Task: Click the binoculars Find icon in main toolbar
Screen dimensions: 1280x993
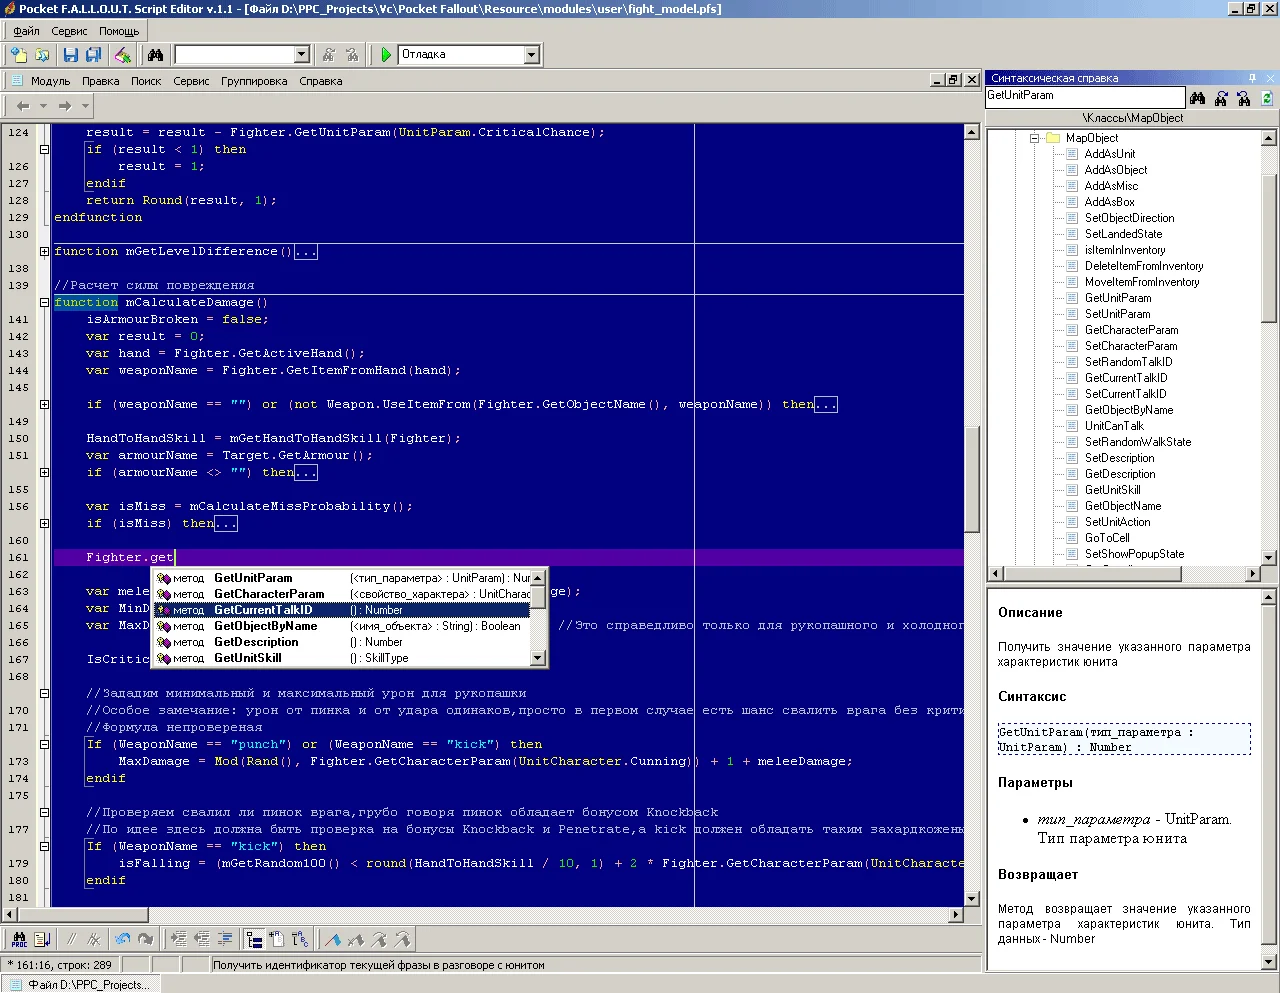Action: (155, 55)
